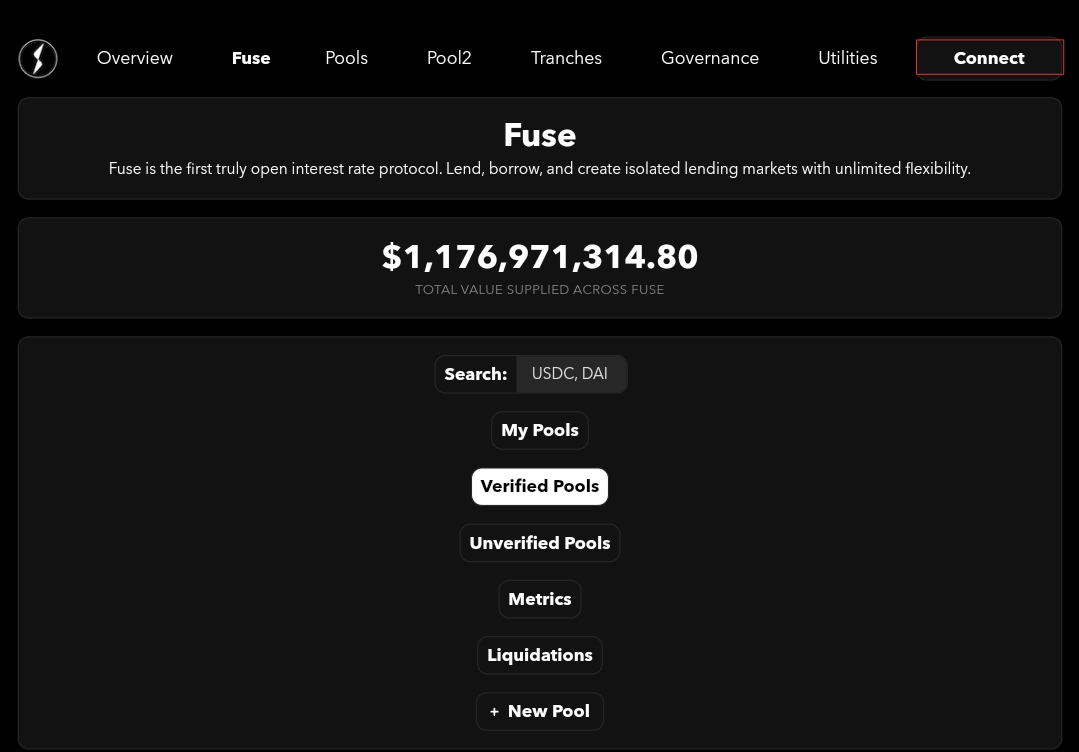The height and width of the screenshot is (752, 1079).
Task: Click the USDC, DAI search field
Action: 569,374
